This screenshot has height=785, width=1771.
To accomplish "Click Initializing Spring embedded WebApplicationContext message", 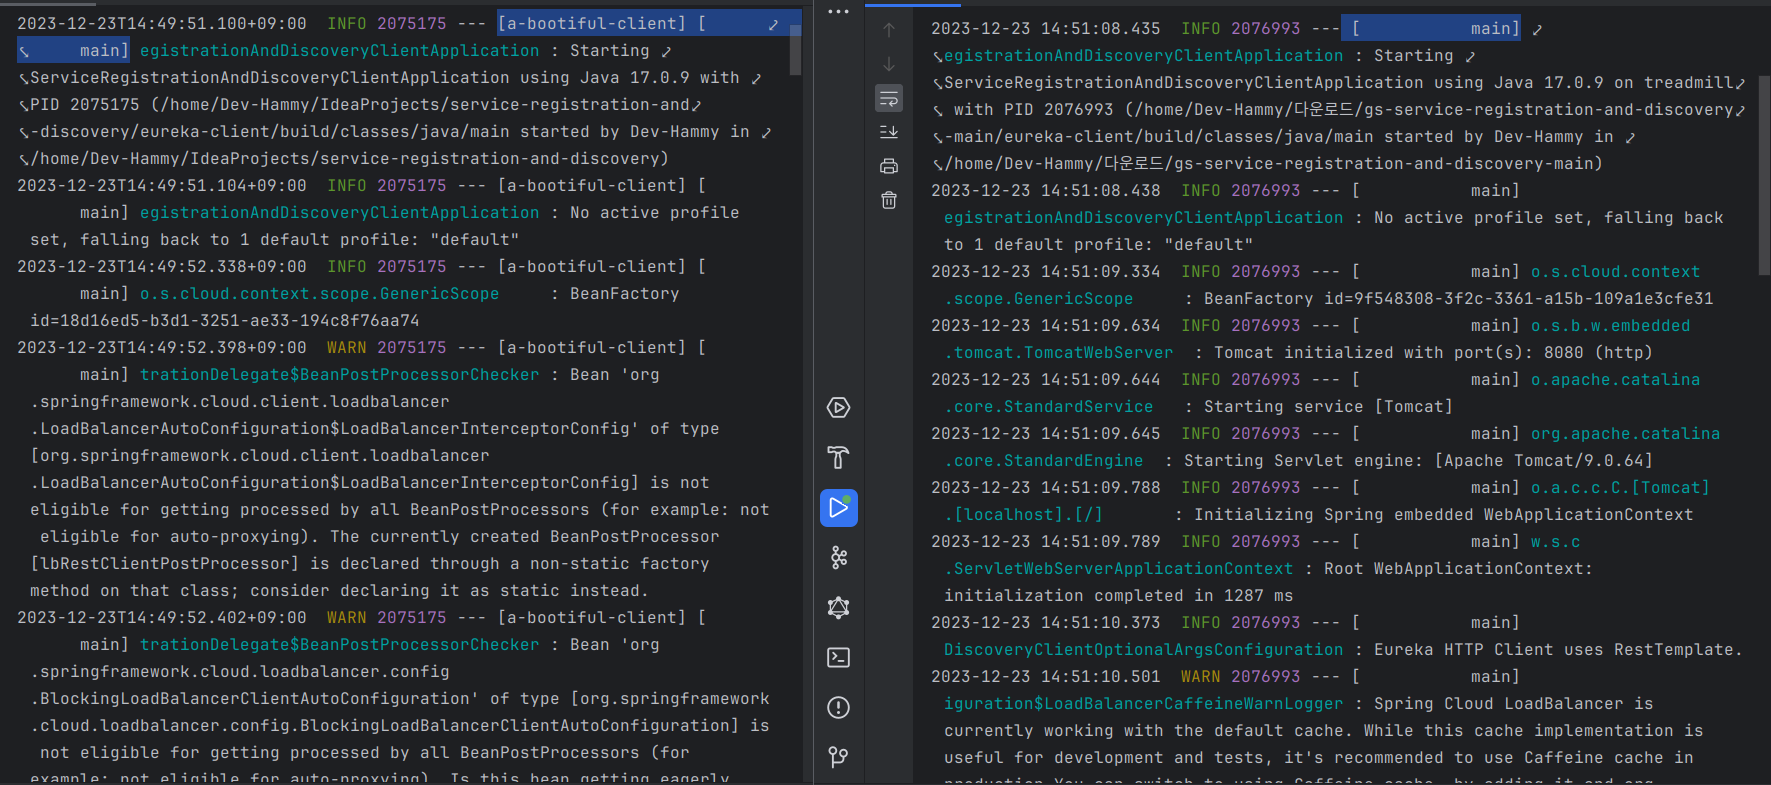I will click(x=1443, y=514).
